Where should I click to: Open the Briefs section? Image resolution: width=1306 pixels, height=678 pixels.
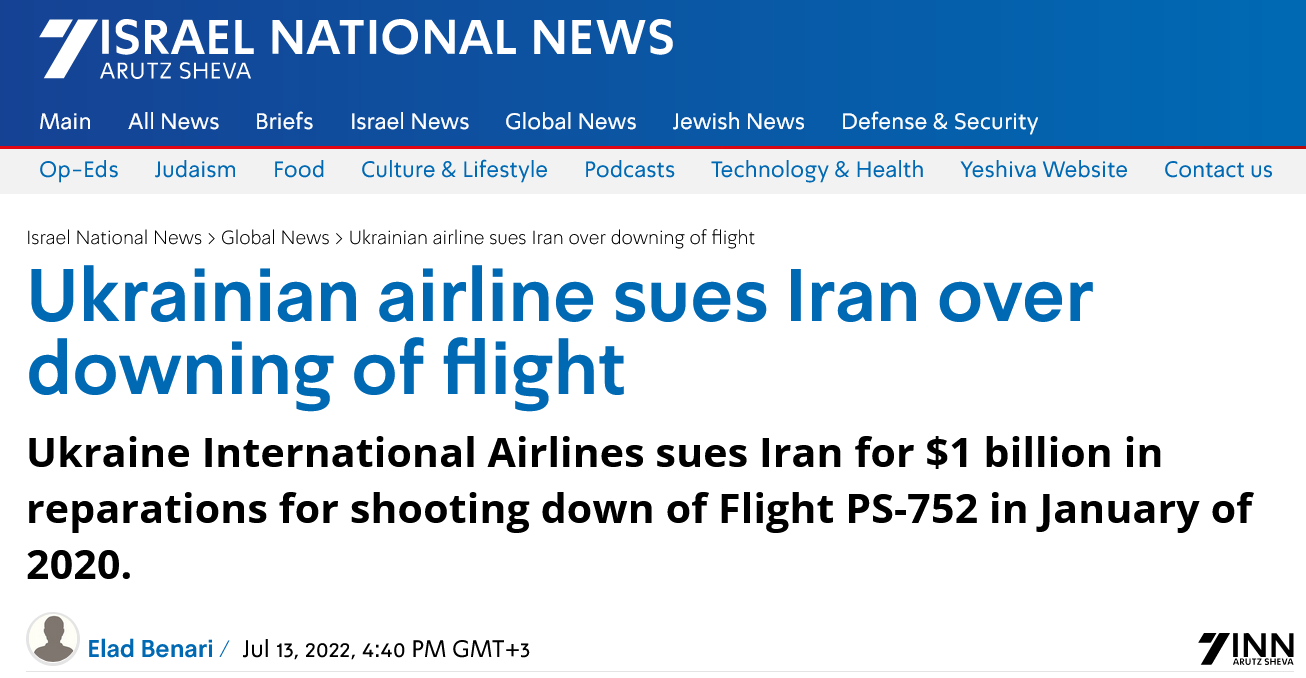[x=283, y=121]
